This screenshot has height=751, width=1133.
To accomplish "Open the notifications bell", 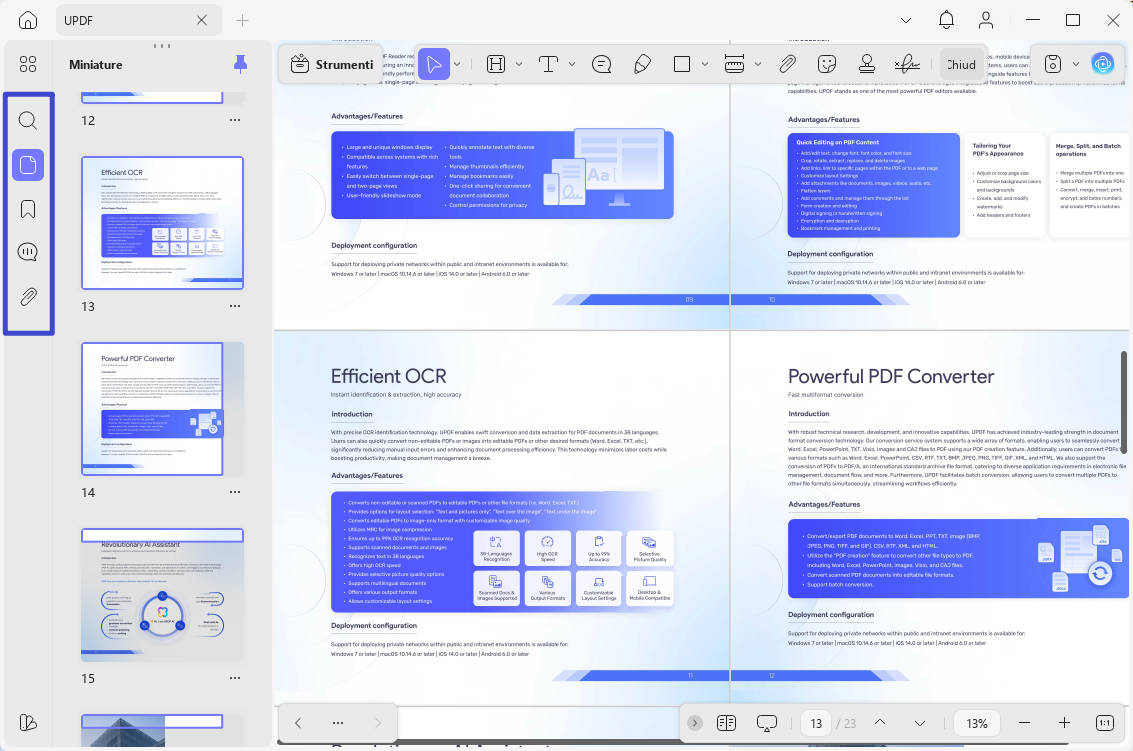I will 946,20.
